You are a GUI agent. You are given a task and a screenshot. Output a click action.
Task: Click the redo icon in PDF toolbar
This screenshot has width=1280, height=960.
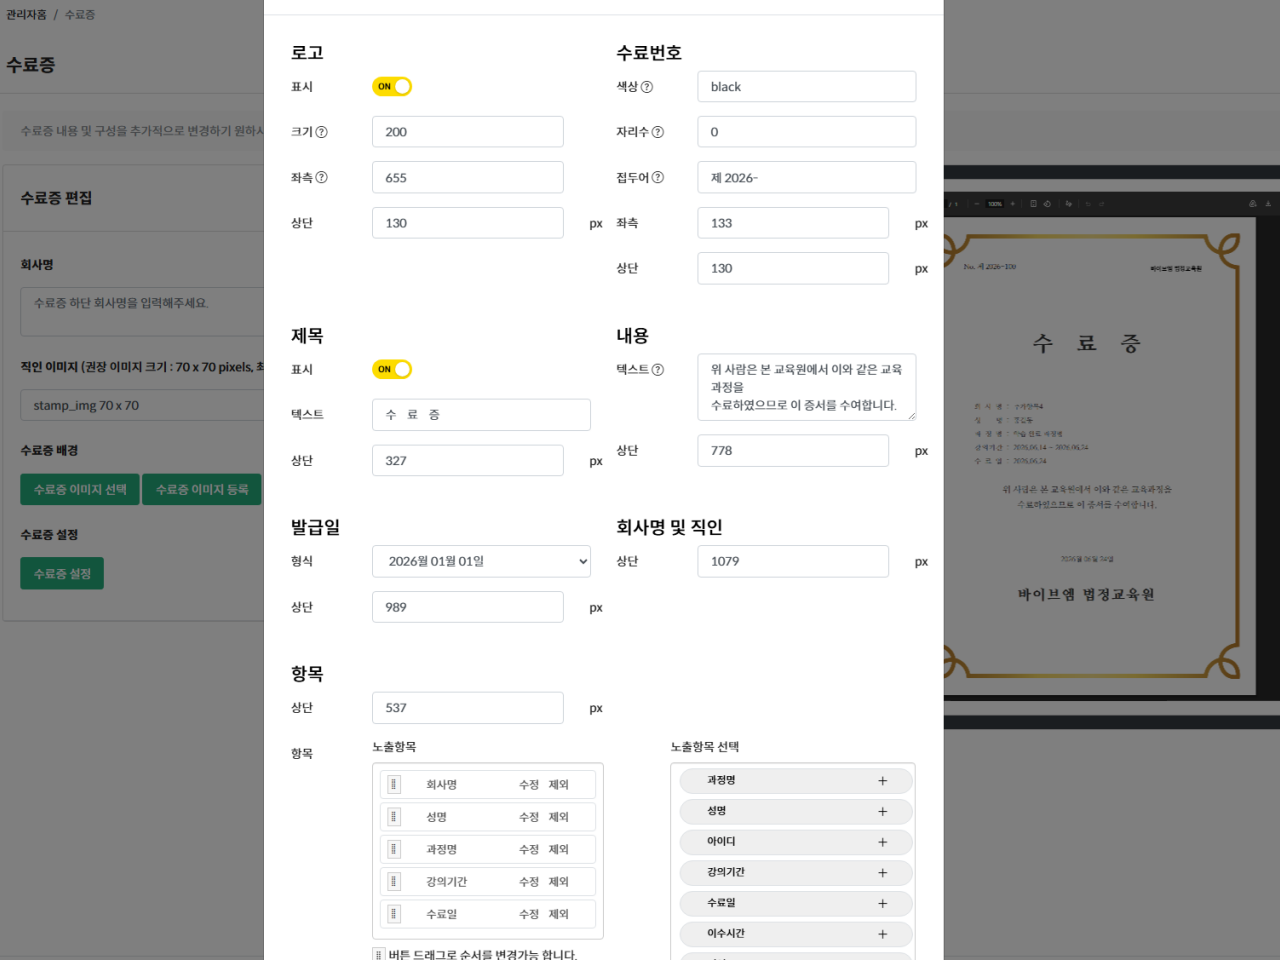(x=1101, y=203)
